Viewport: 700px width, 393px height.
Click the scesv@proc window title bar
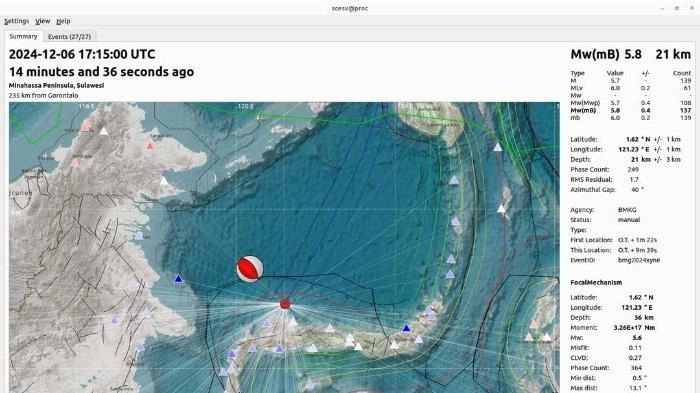coord(350,8)
